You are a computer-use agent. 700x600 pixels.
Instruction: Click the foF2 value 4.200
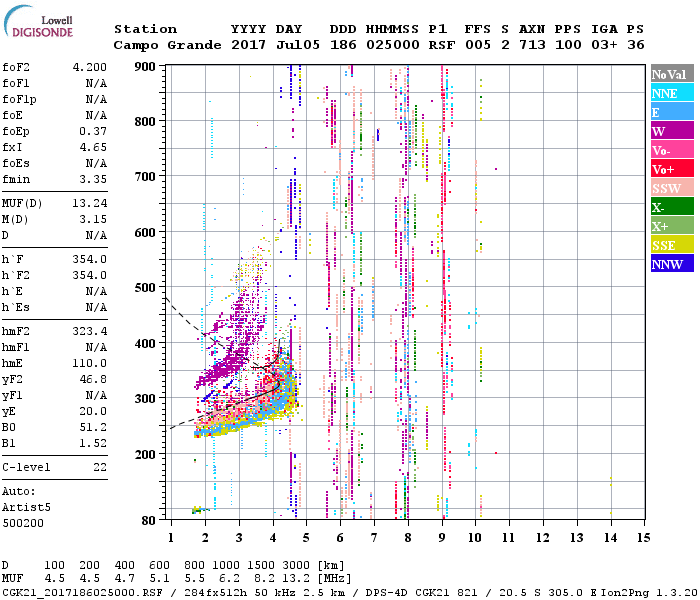(x=88, y=68)
